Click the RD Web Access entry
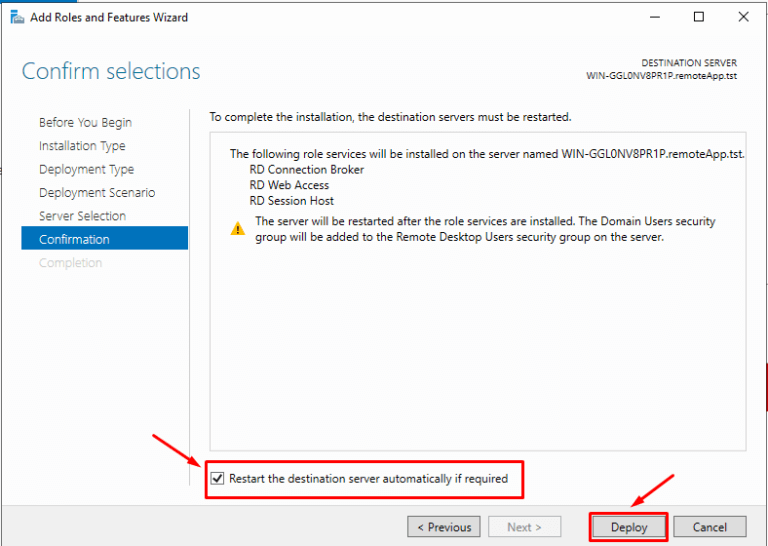The height and width of the screenshot is (546, 768). [x=289, y=185]
